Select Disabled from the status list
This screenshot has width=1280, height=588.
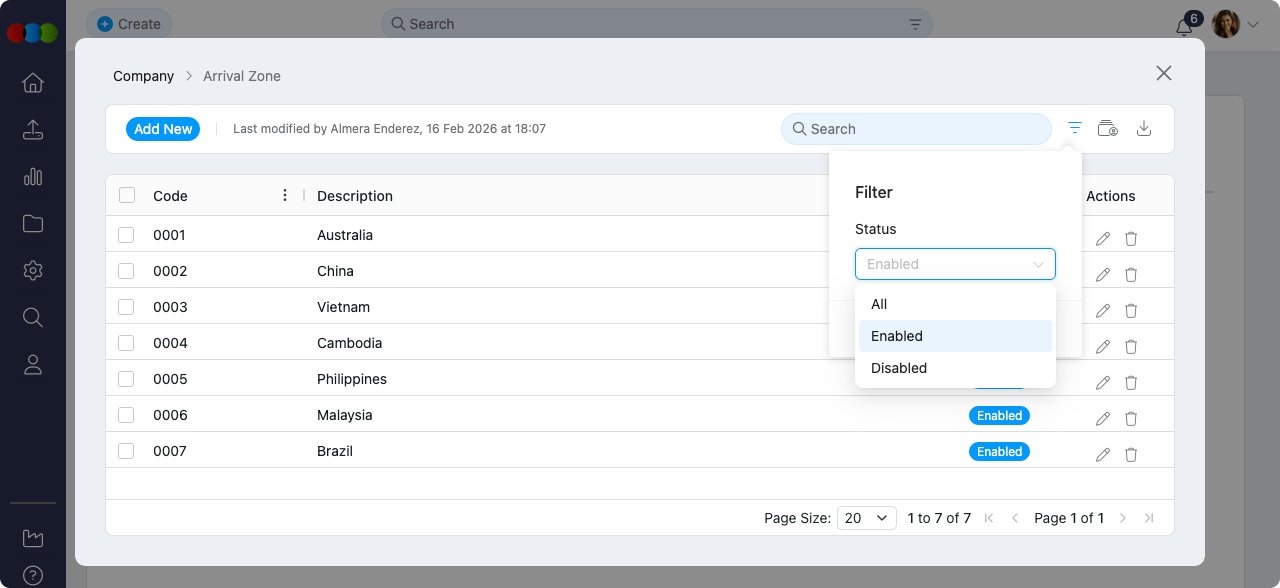click(899, 368)
